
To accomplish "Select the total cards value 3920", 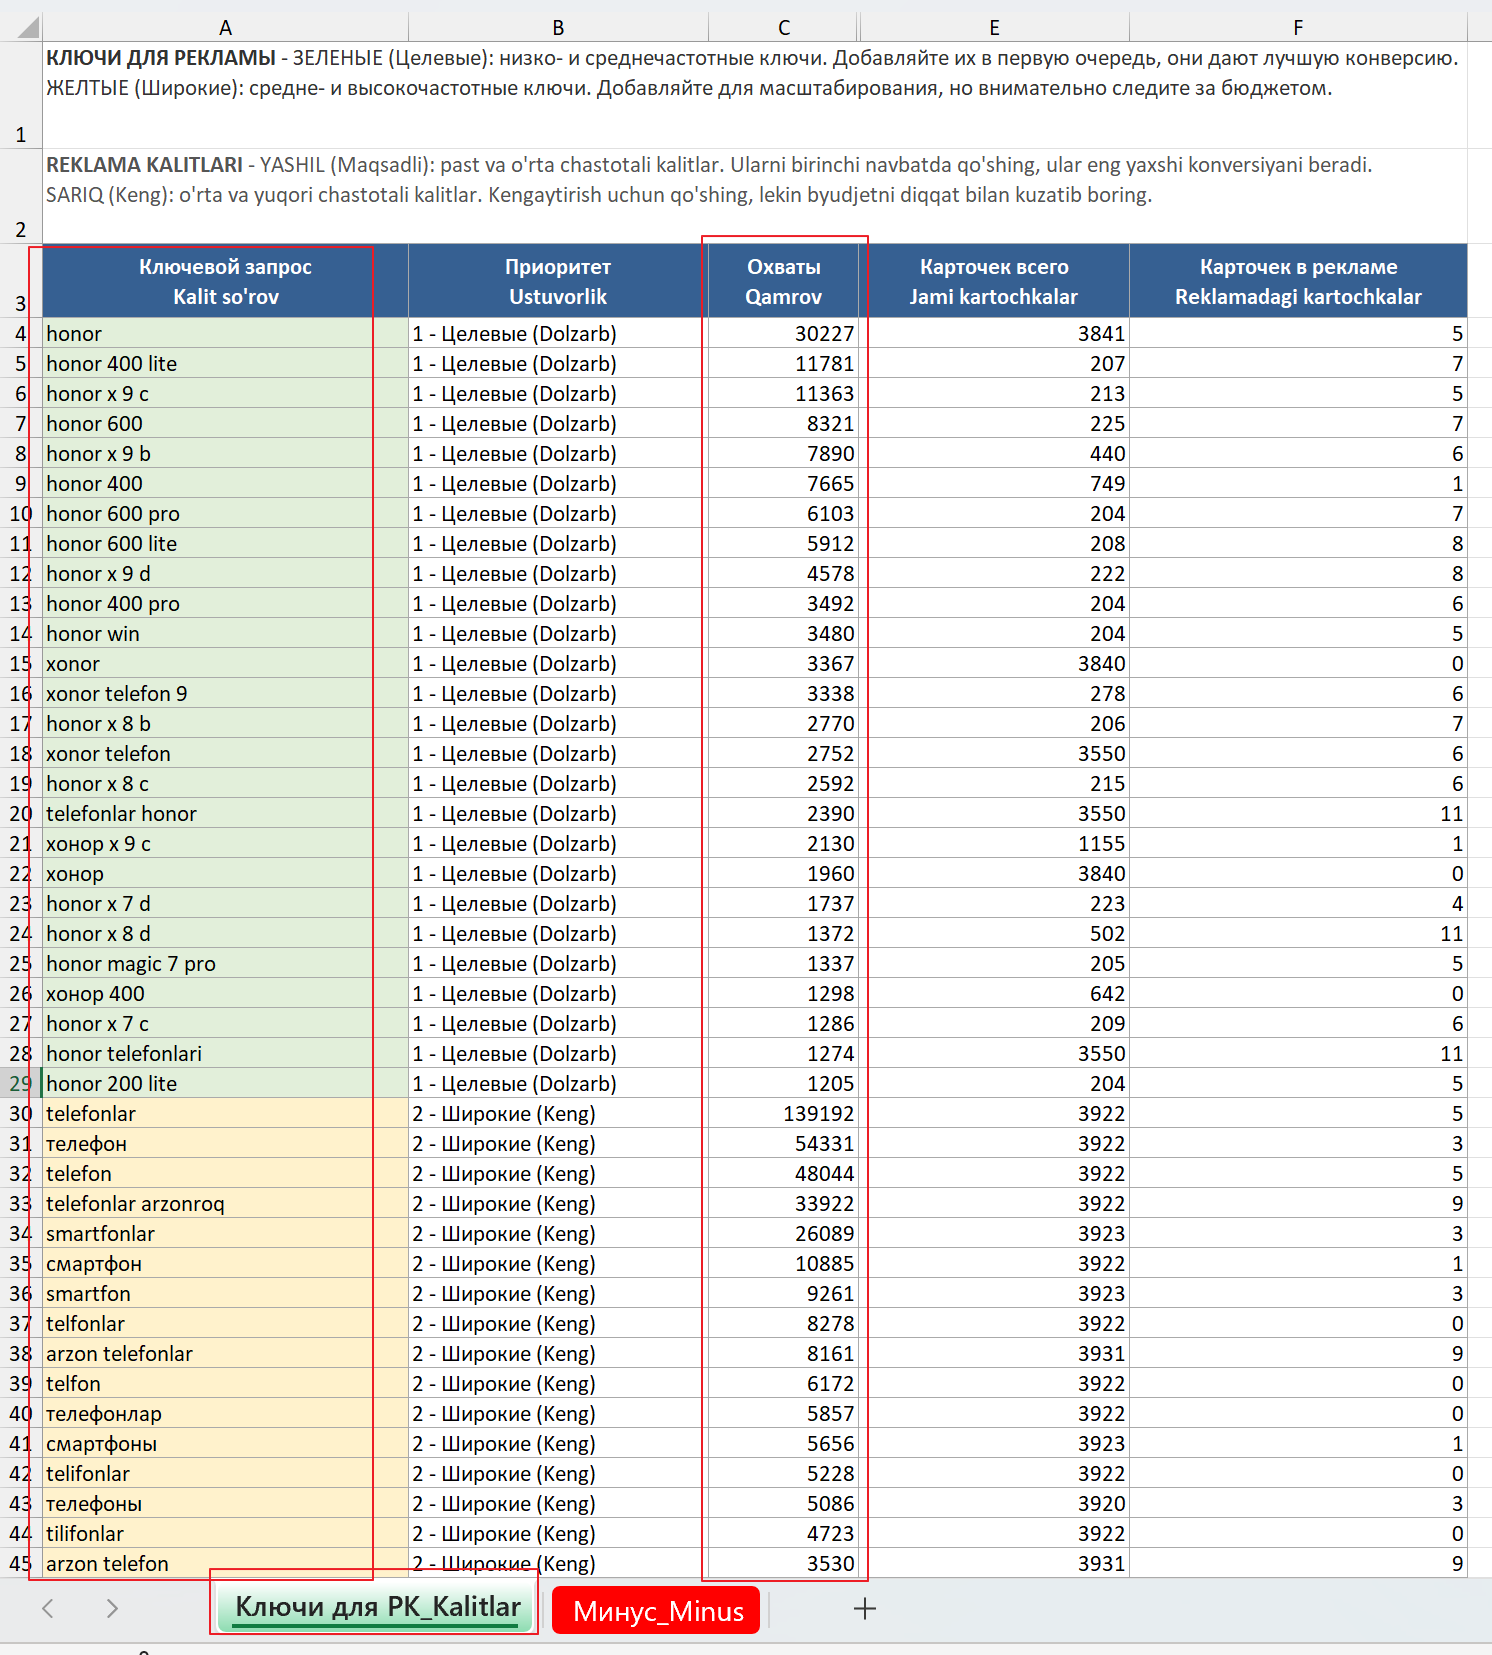I will (x=994, y=1503).
